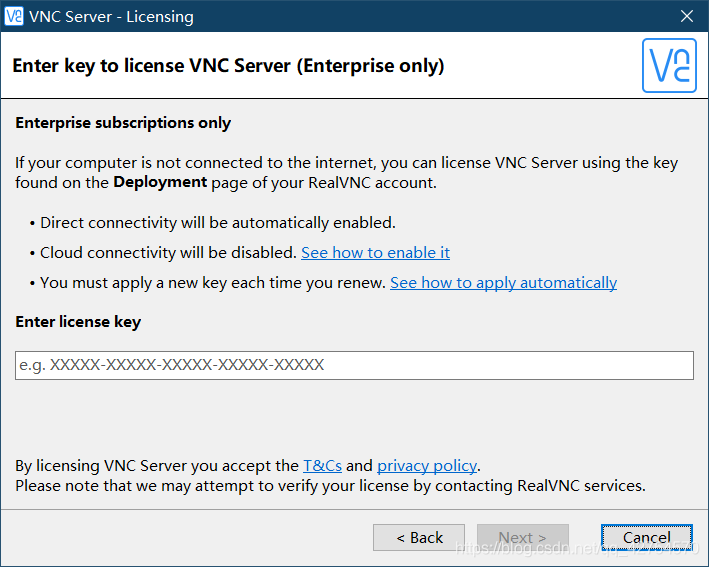Select the bold word 'Deployment'

160,182
